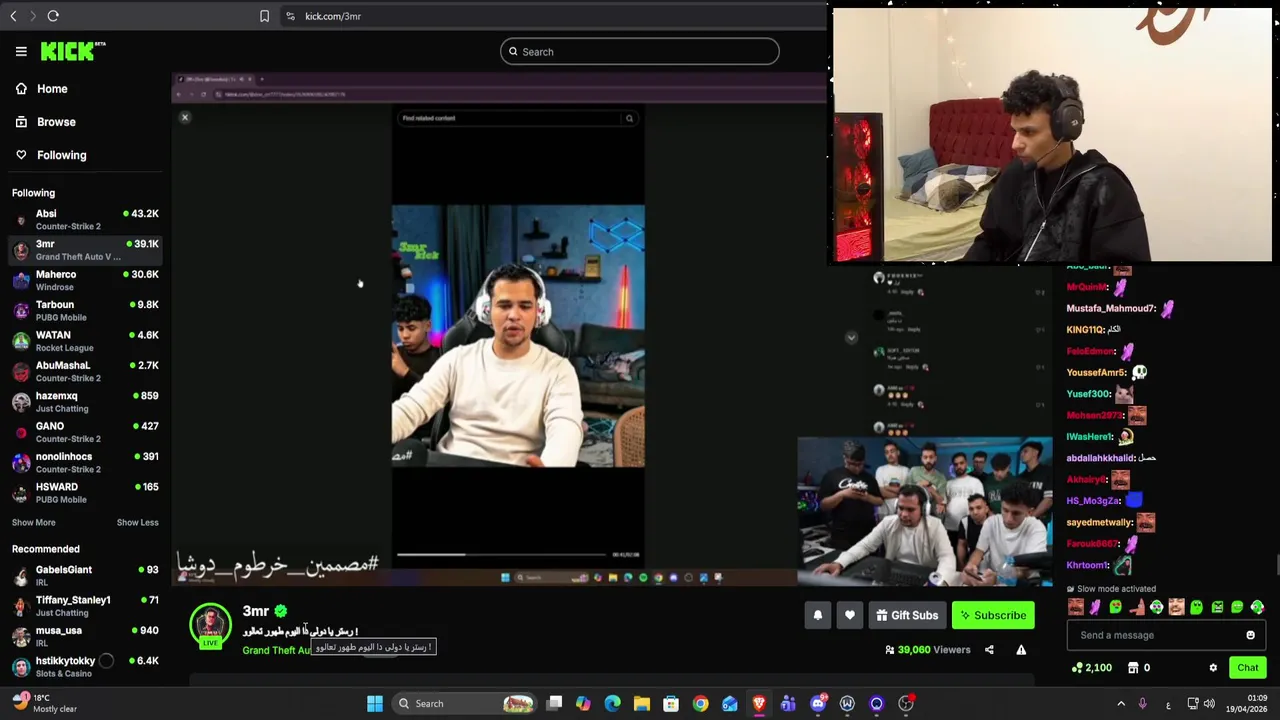
Task: Open WATAN's Rocket League channel
Action: (x=85, y=341)
